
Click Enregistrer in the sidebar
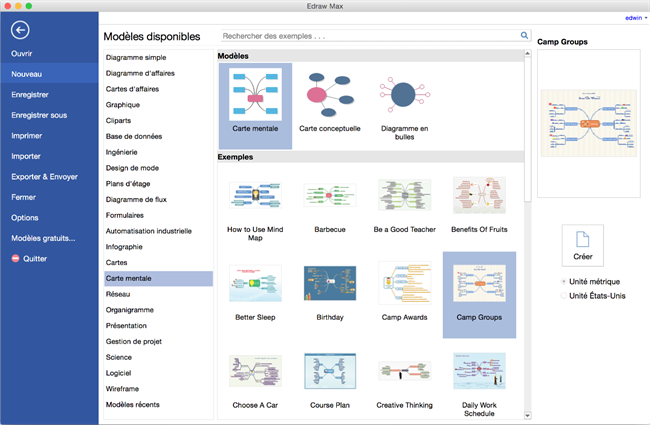pyautogui.click(x=30, y=95)
